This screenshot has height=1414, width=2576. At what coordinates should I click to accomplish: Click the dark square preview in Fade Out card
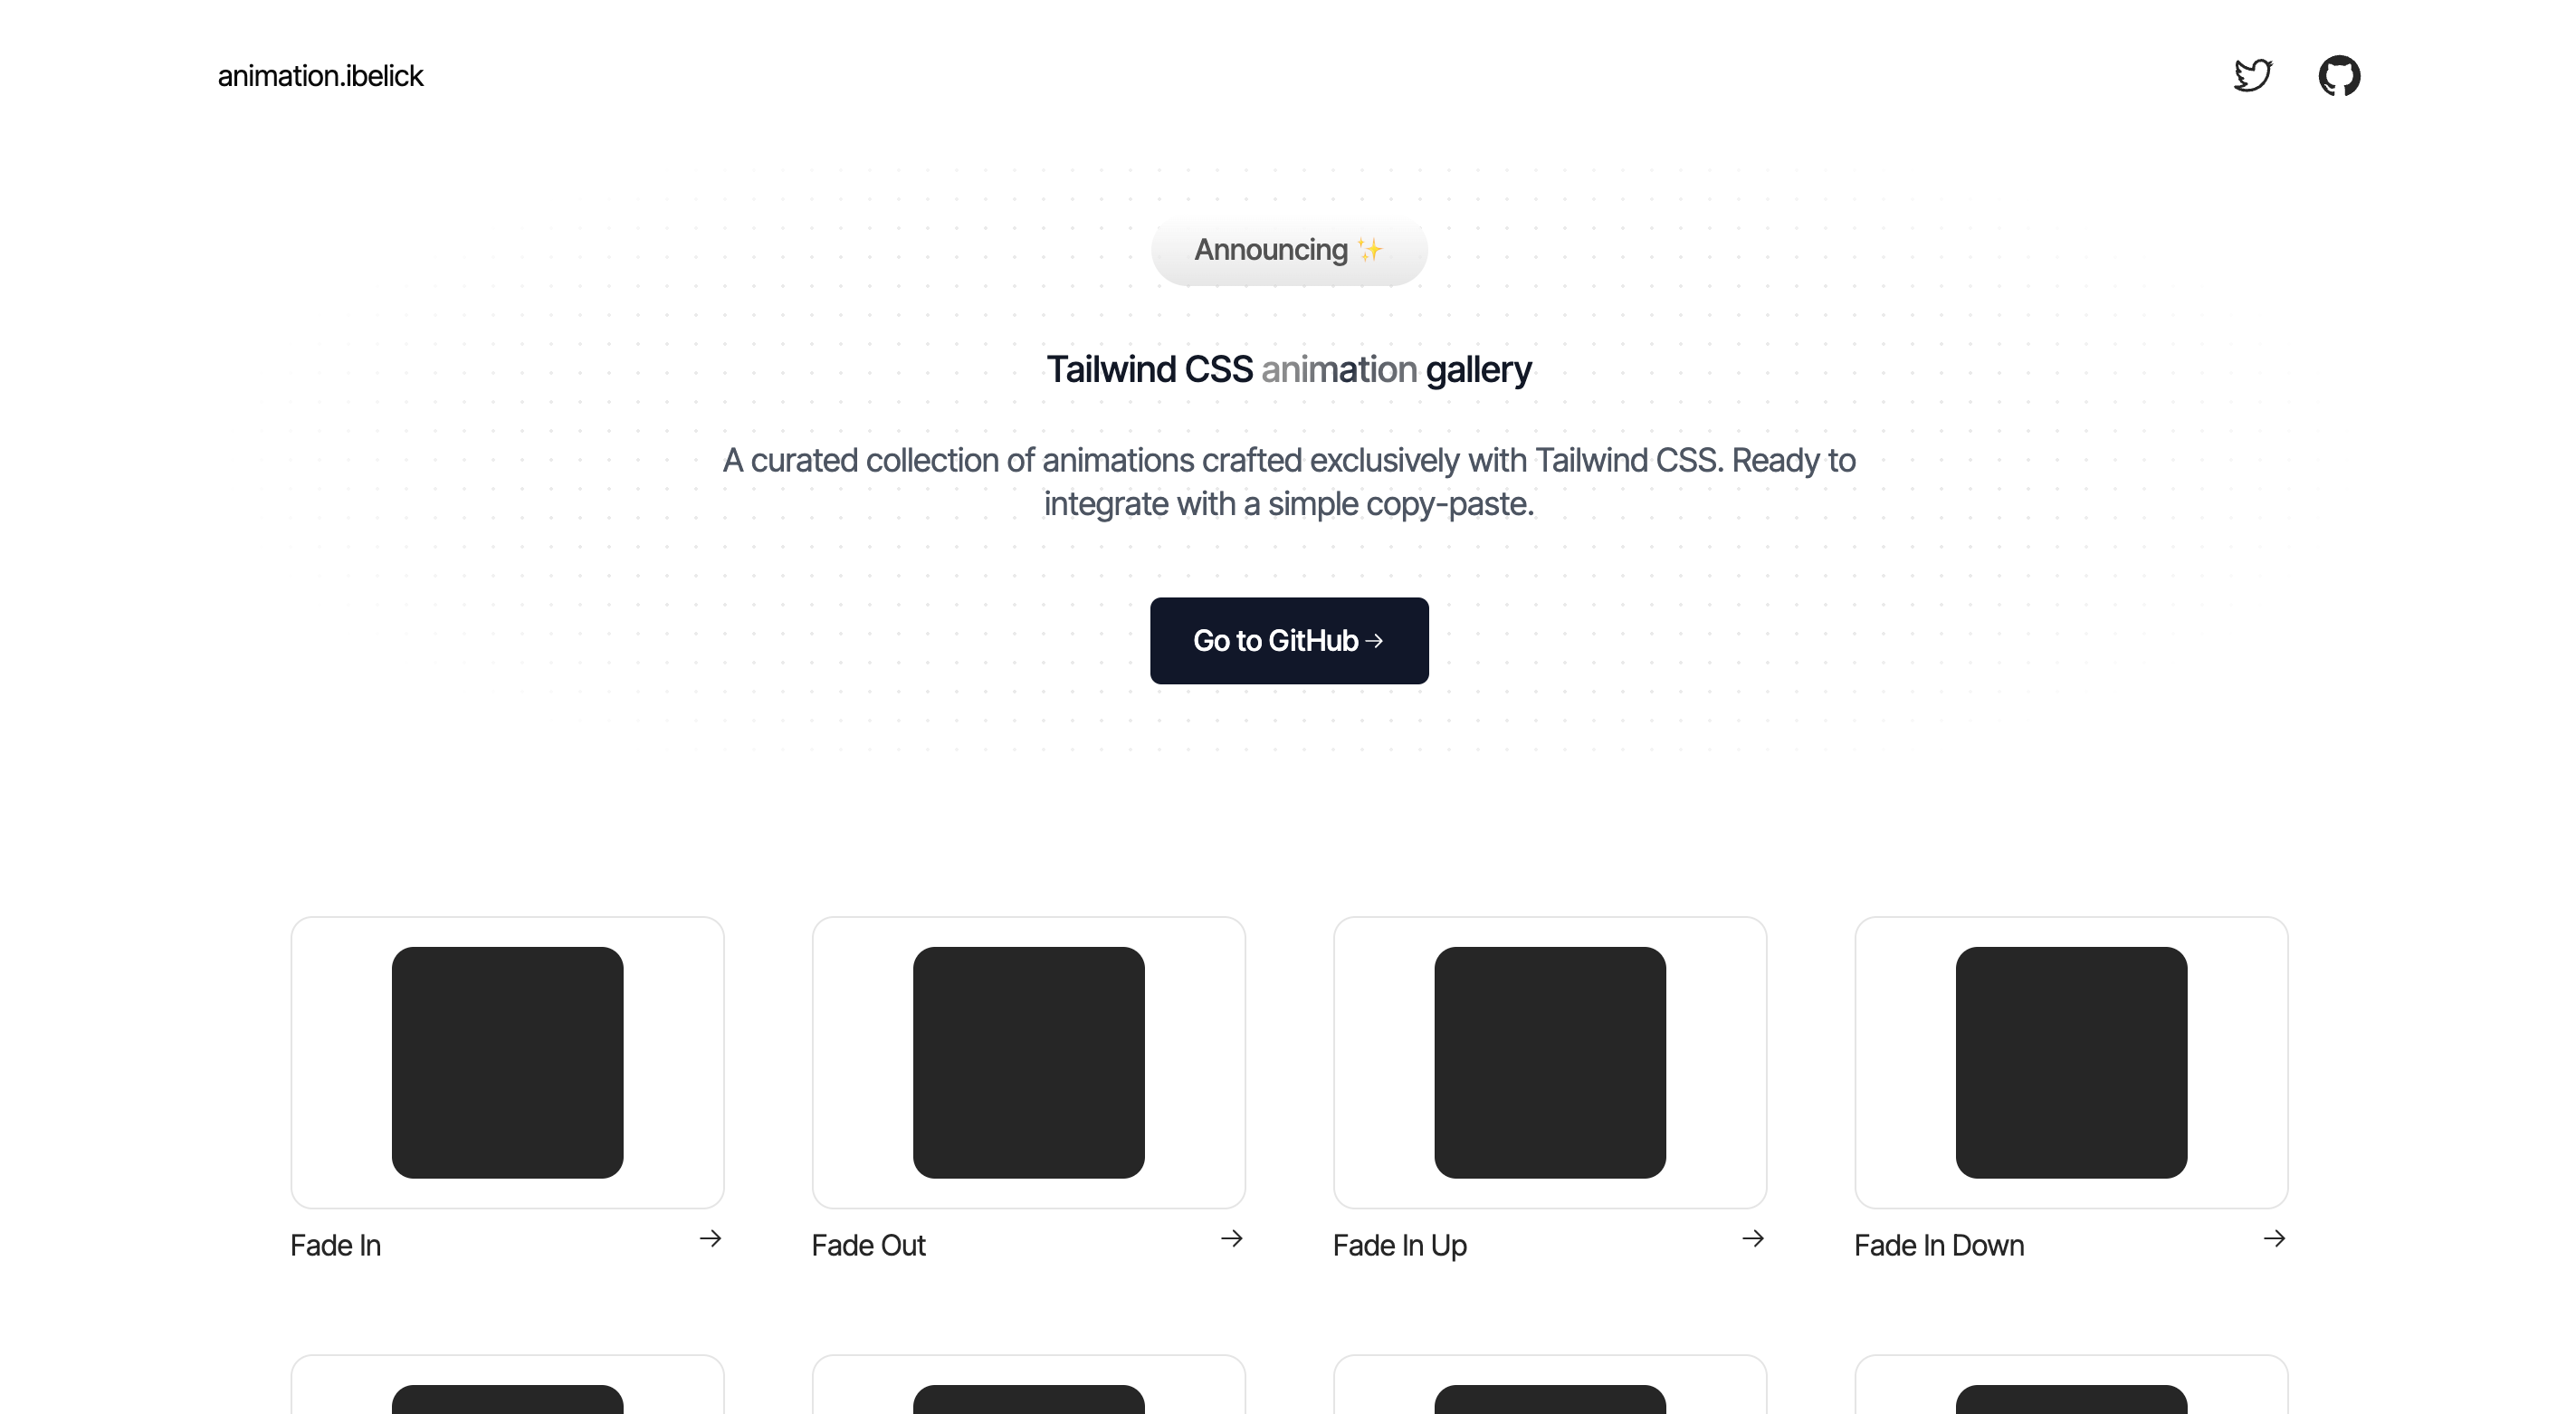point(1028,1063)
